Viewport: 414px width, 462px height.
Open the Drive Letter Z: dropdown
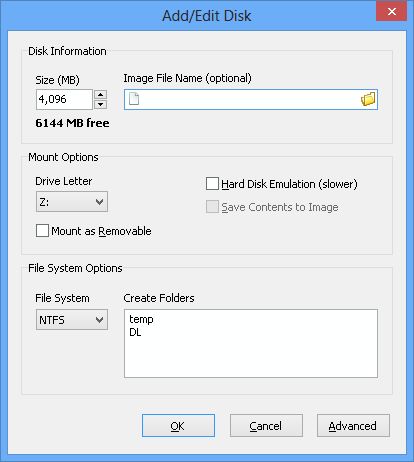[x=72, y=202]
